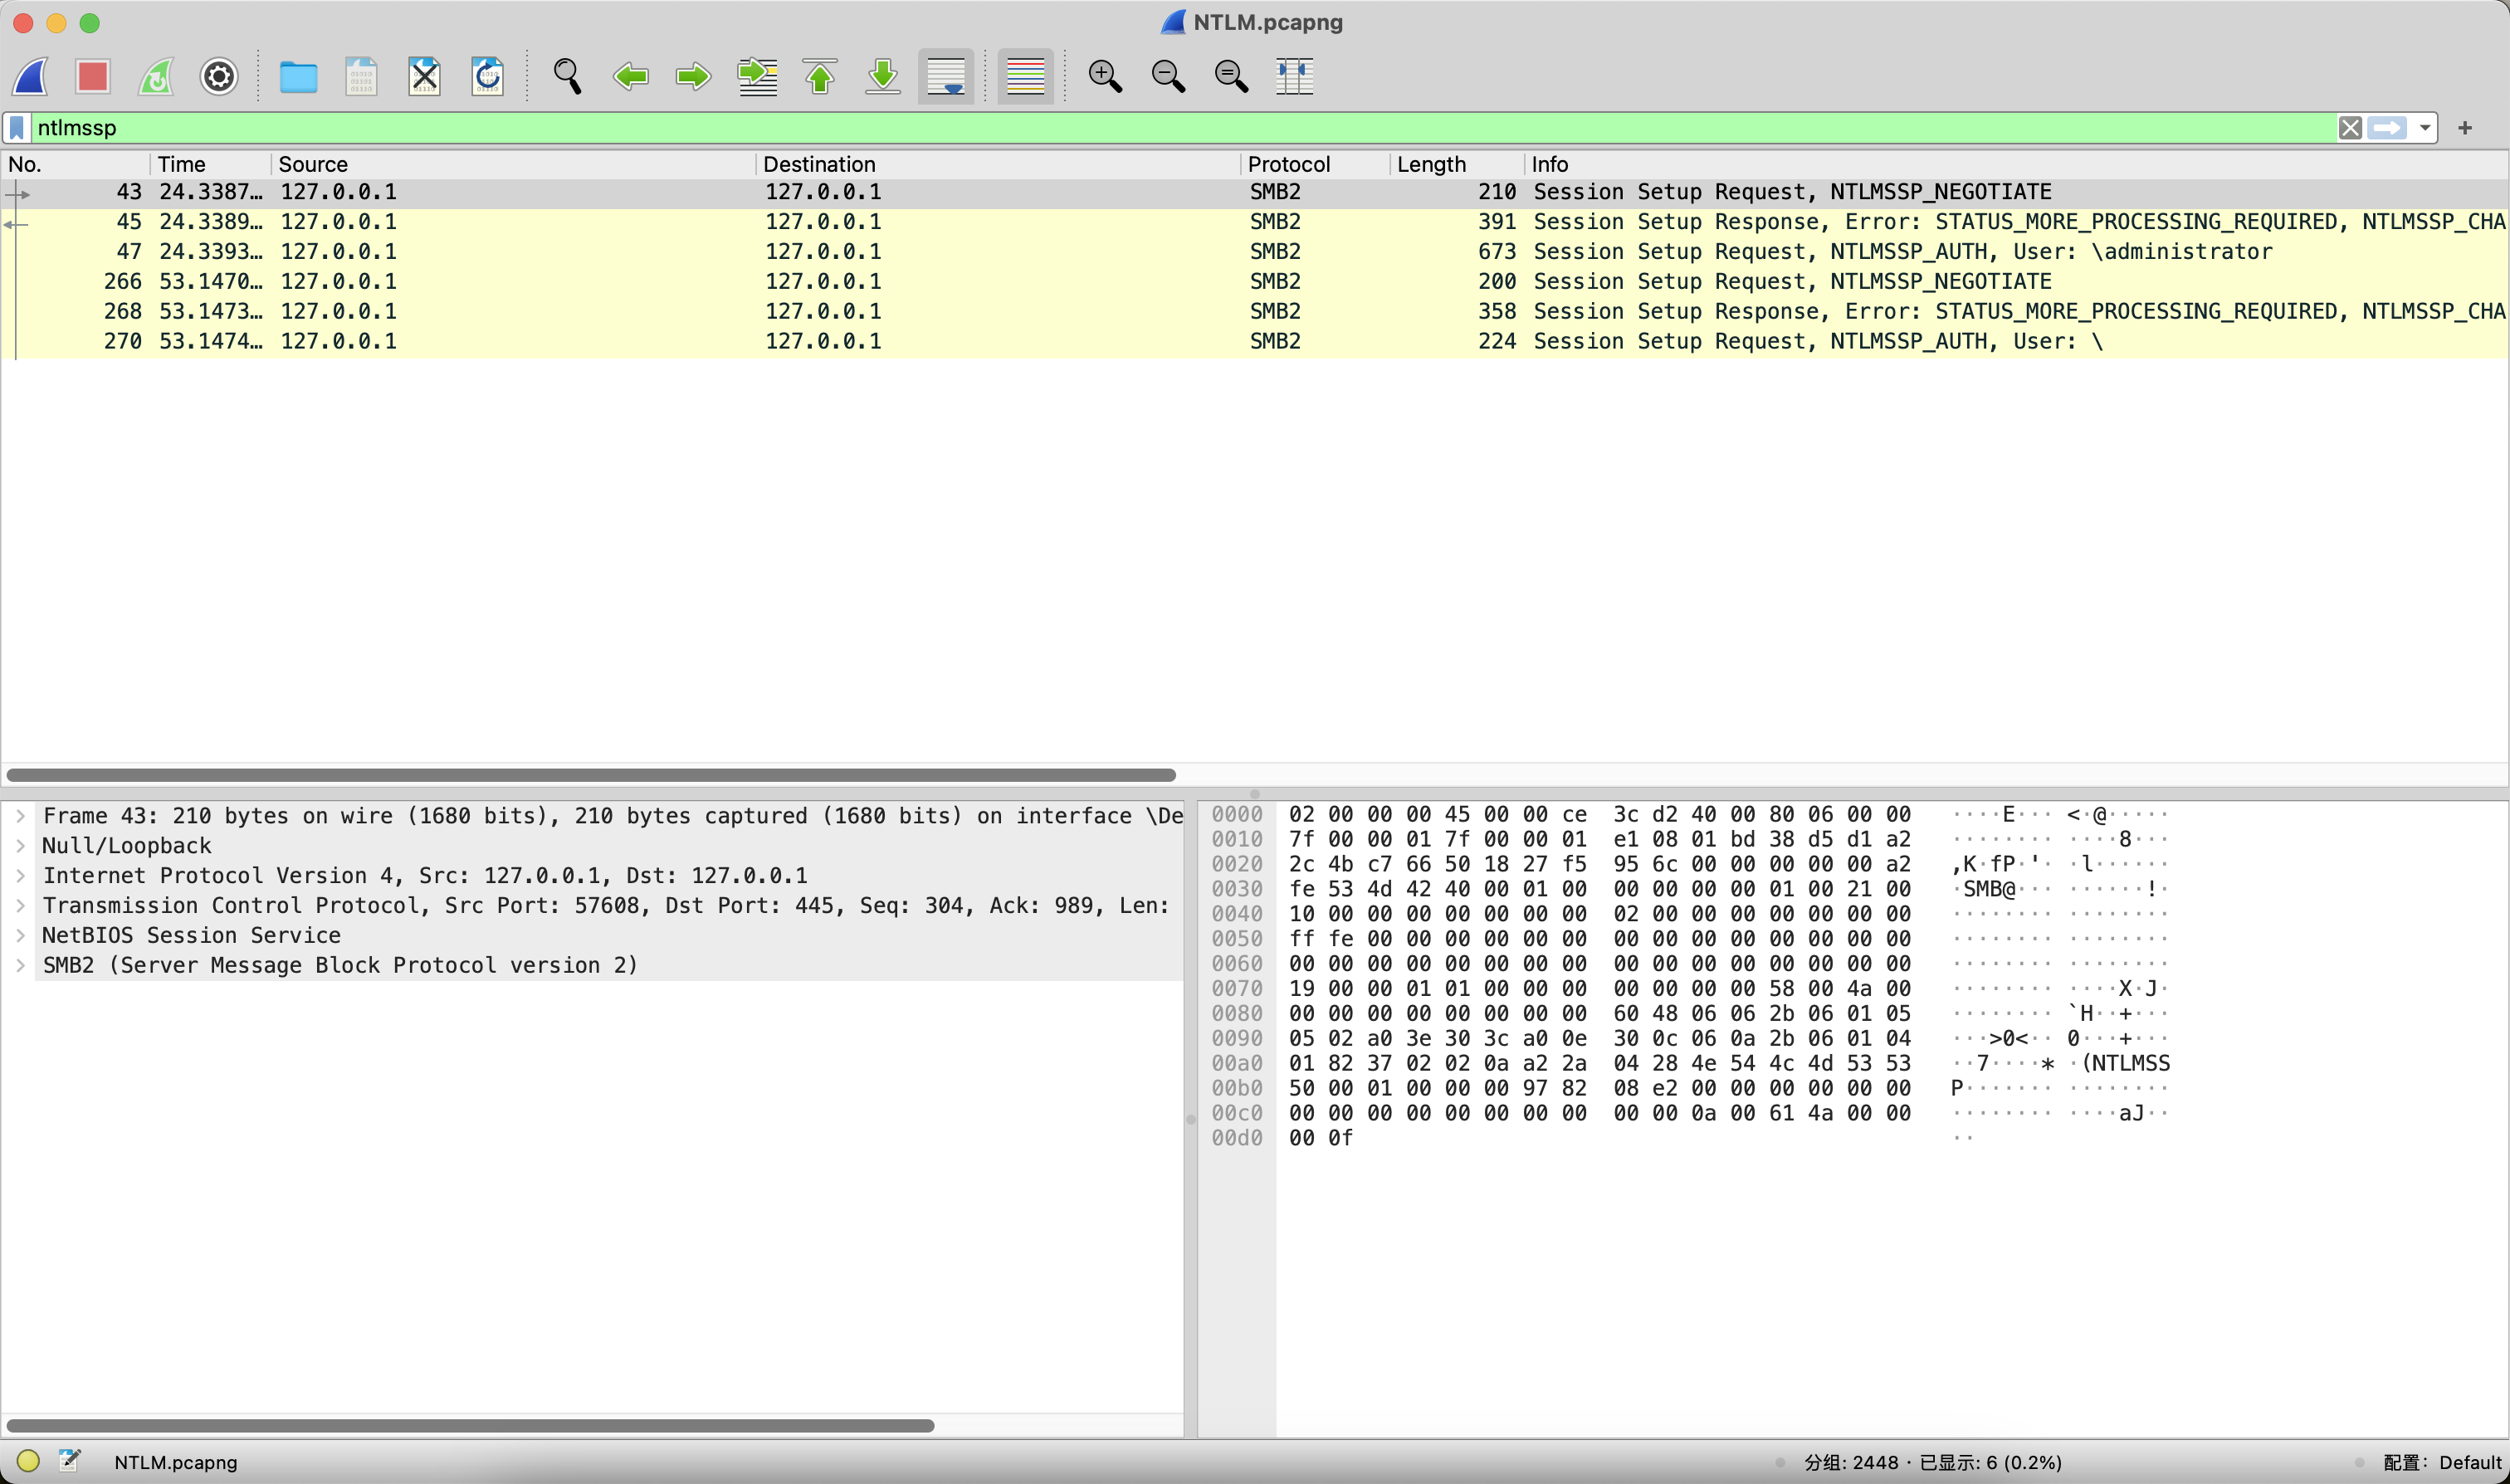Image resolution: width=2510 pixels, height=1484 pixels.
Task: Select packet 266 length 200 row
Action: pyautogui.click(x=1255, y=282)
